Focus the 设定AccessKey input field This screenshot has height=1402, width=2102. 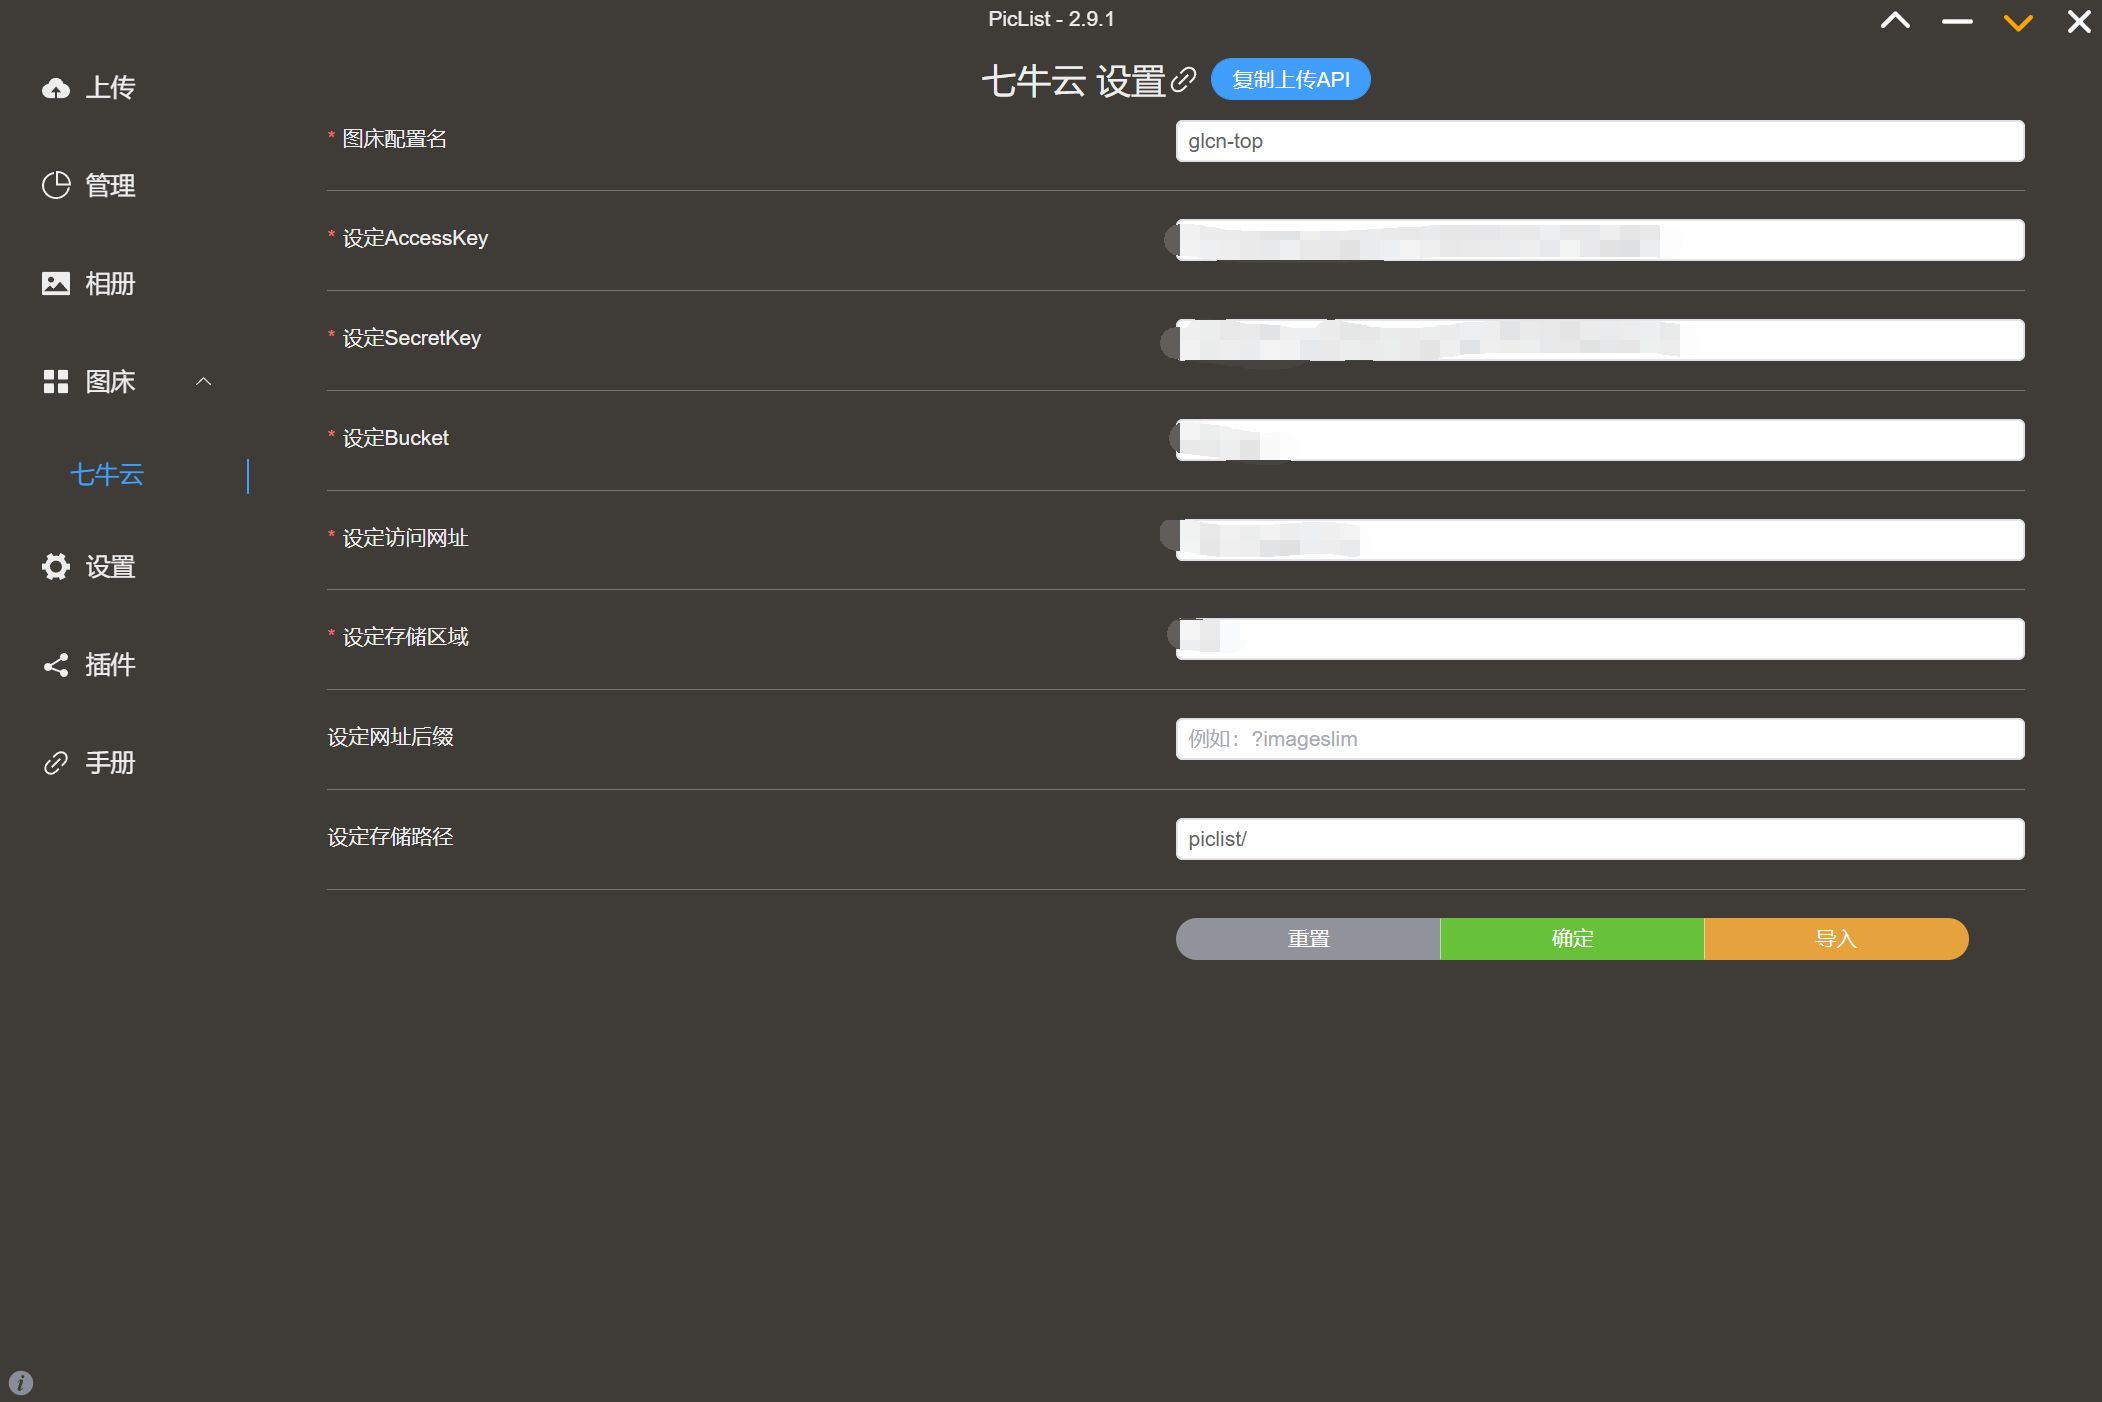point(1600,240)
